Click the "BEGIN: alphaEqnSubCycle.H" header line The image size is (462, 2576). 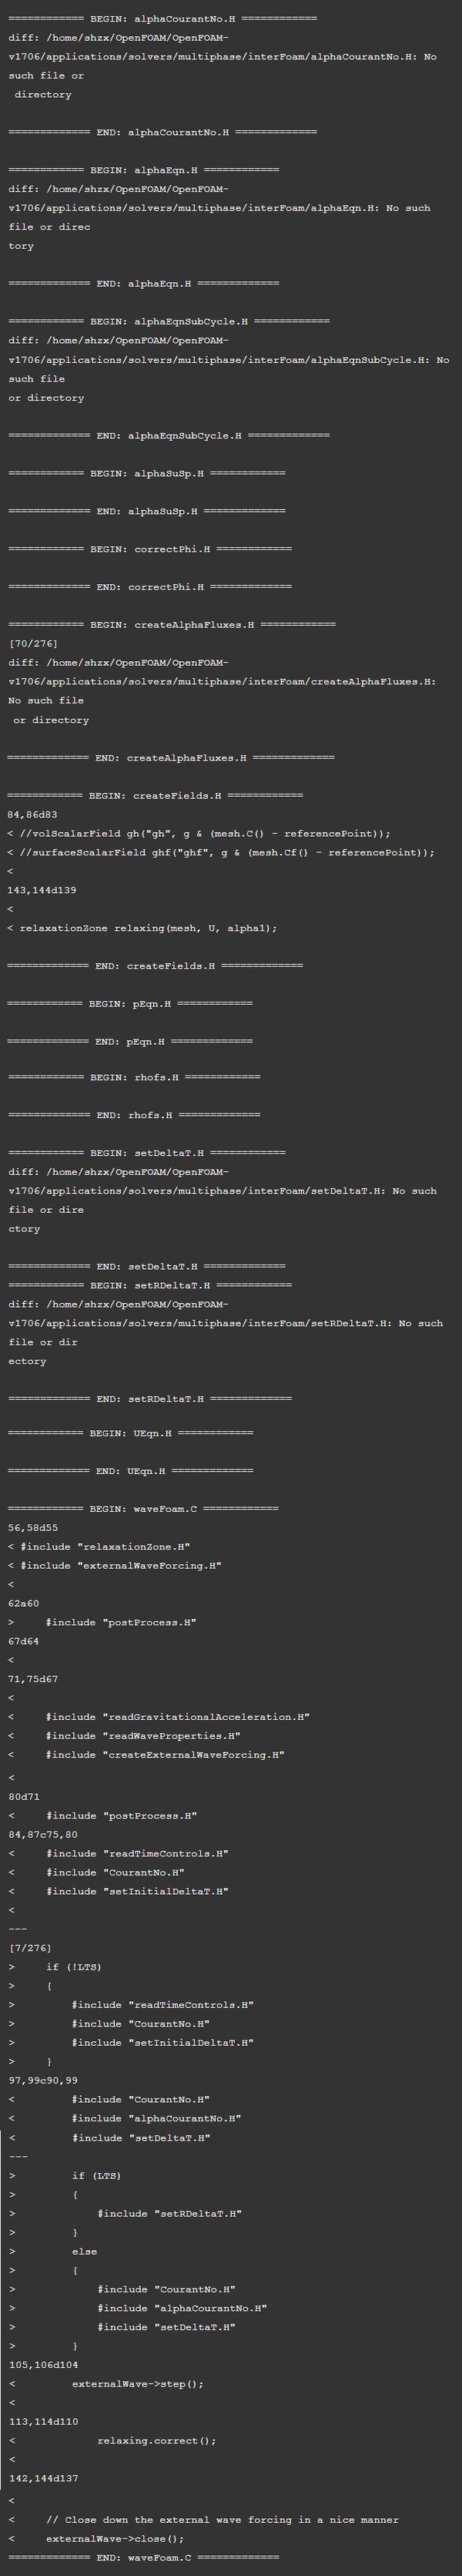click(168, 322)
